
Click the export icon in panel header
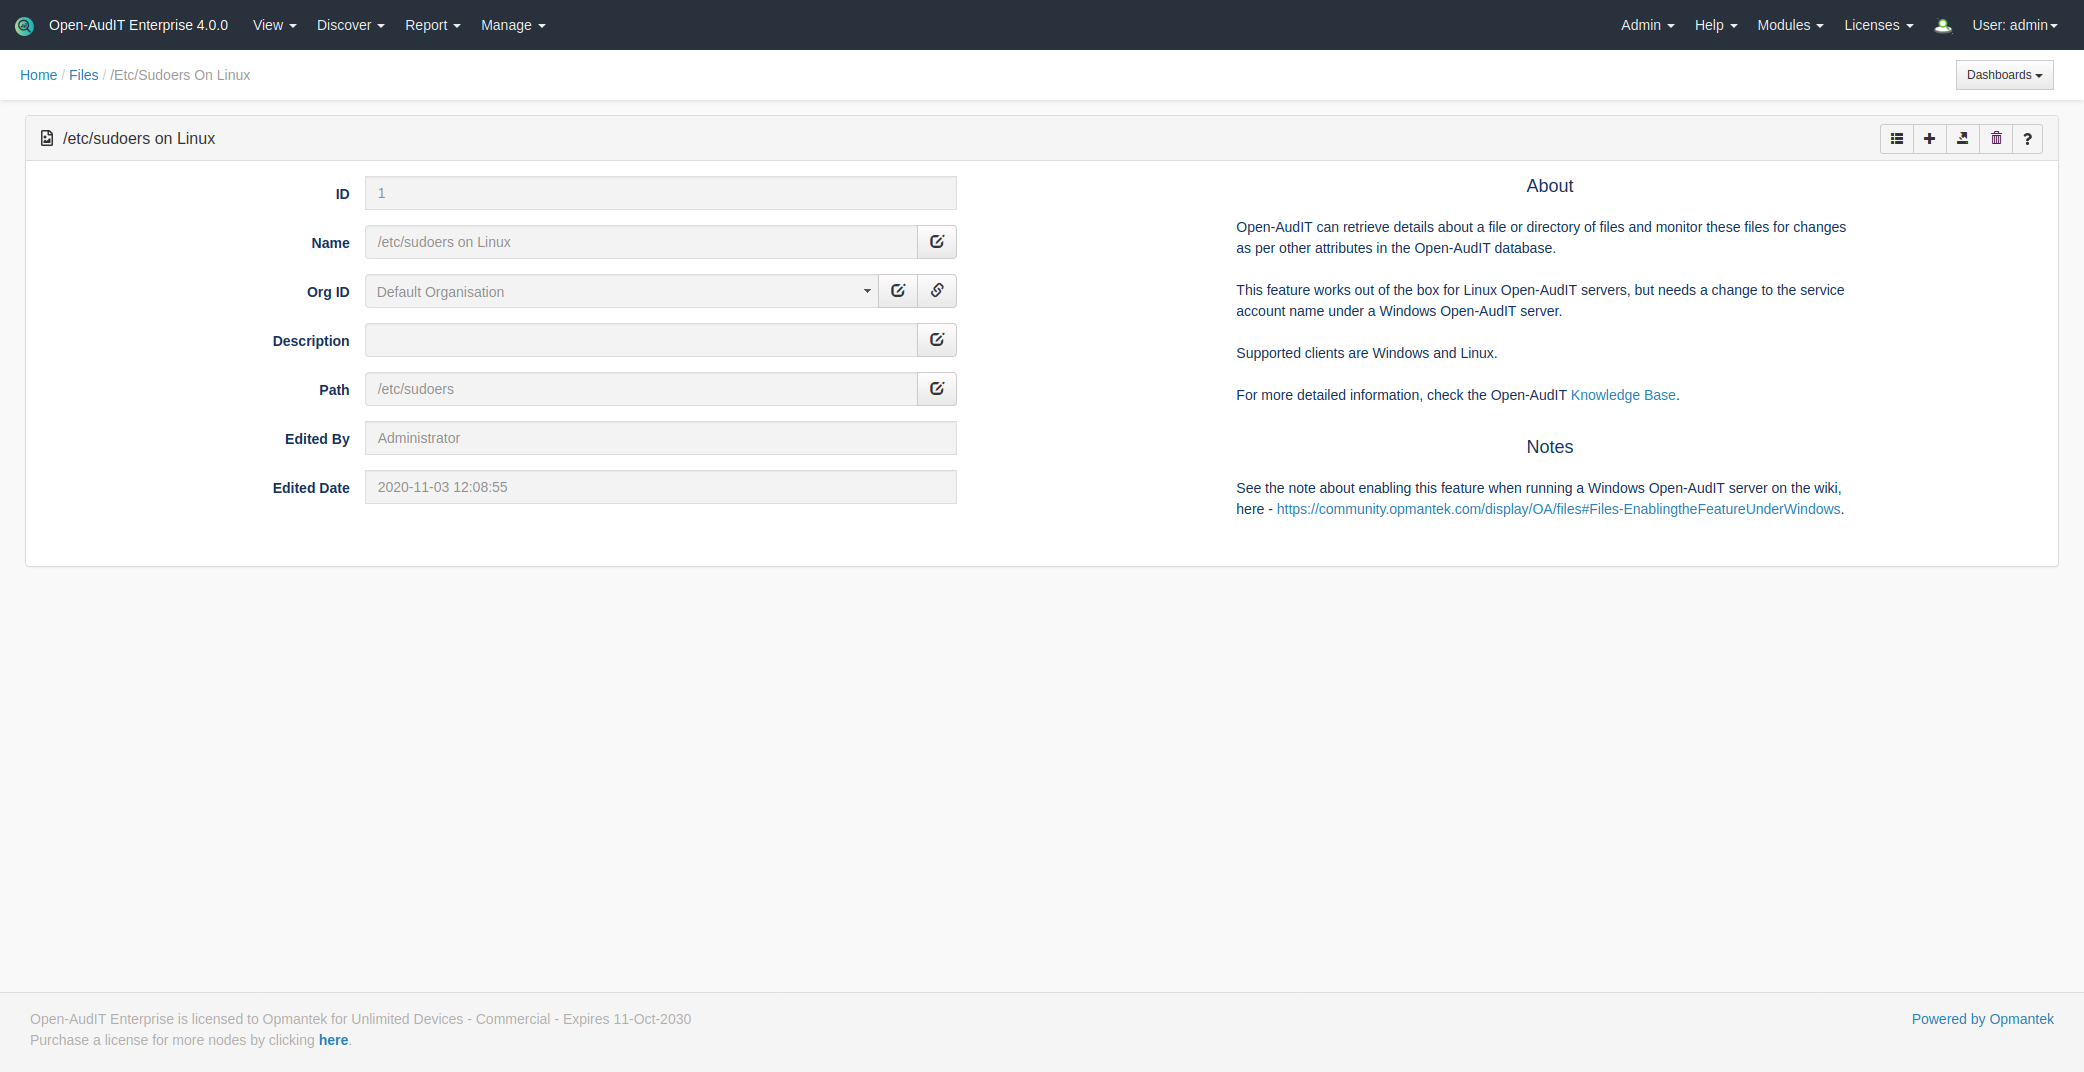click(1962, 139)
